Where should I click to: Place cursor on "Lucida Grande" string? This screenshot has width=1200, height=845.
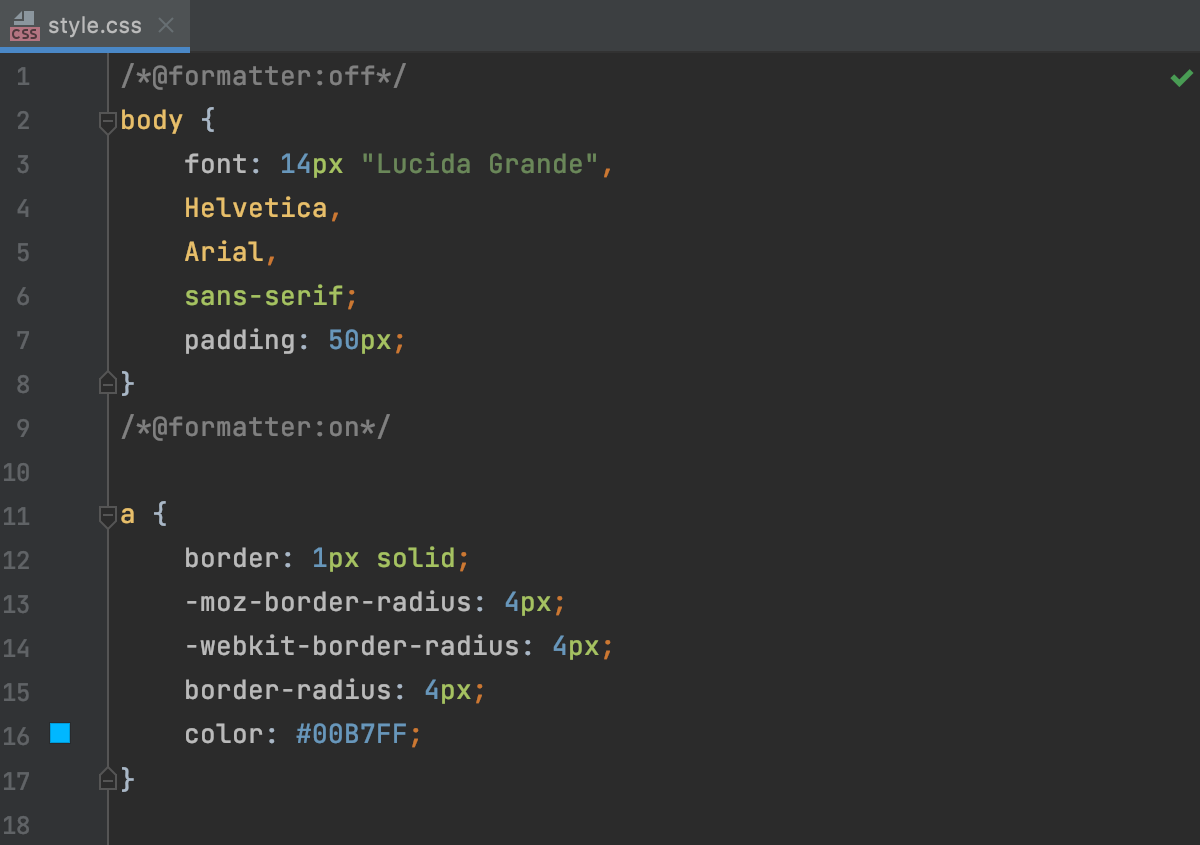[x=480, y=164]
